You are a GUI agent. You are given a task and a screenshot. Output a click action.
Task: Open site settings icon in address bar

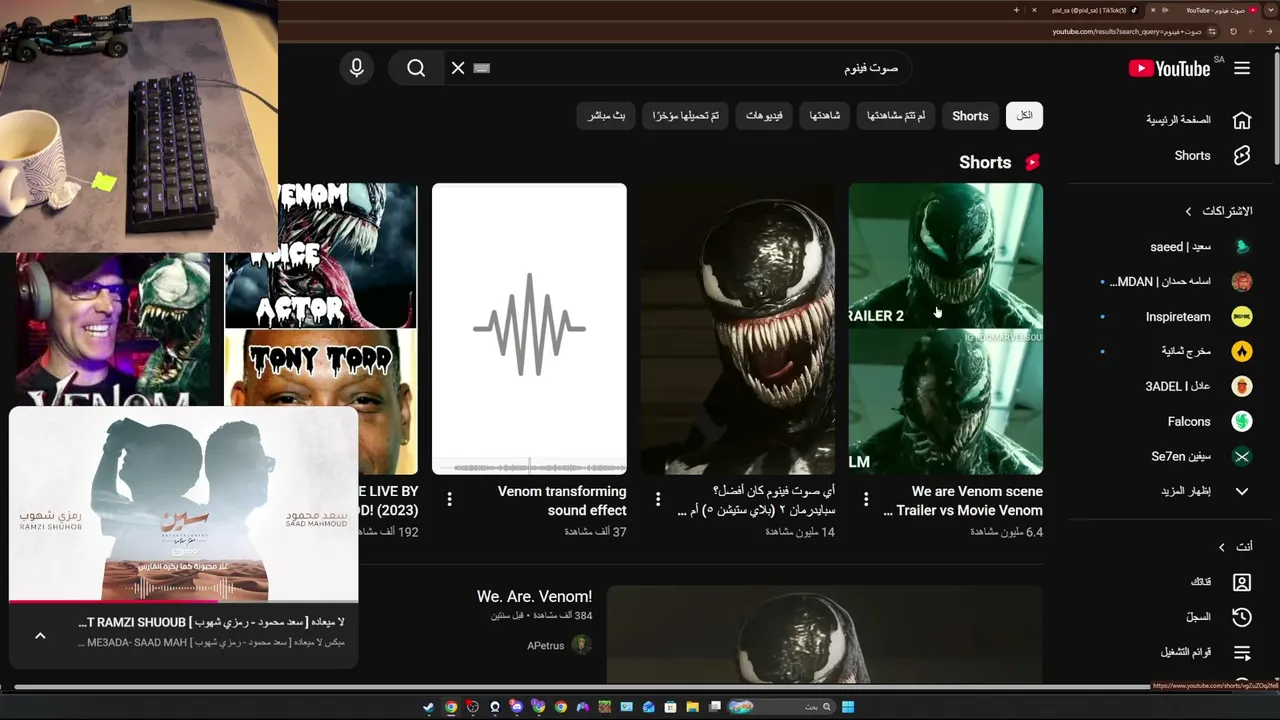1212,31
